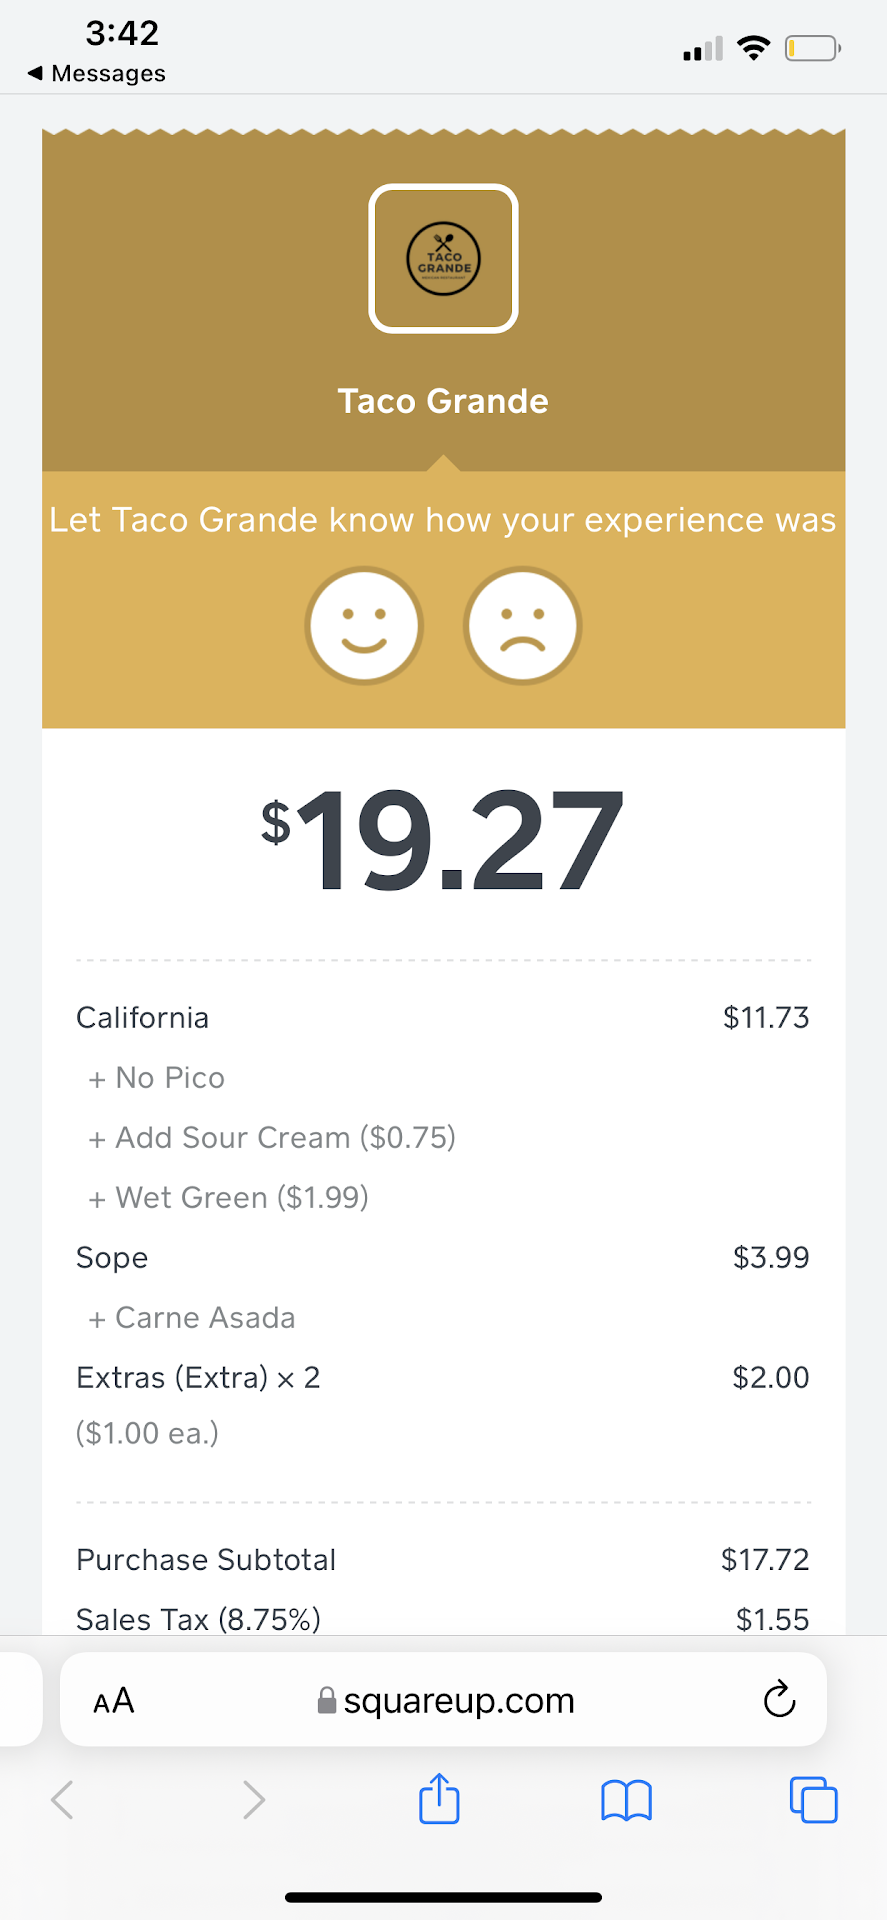Tap the $19.27 total amount
887x1920 pixels.
tap(443, 840)
